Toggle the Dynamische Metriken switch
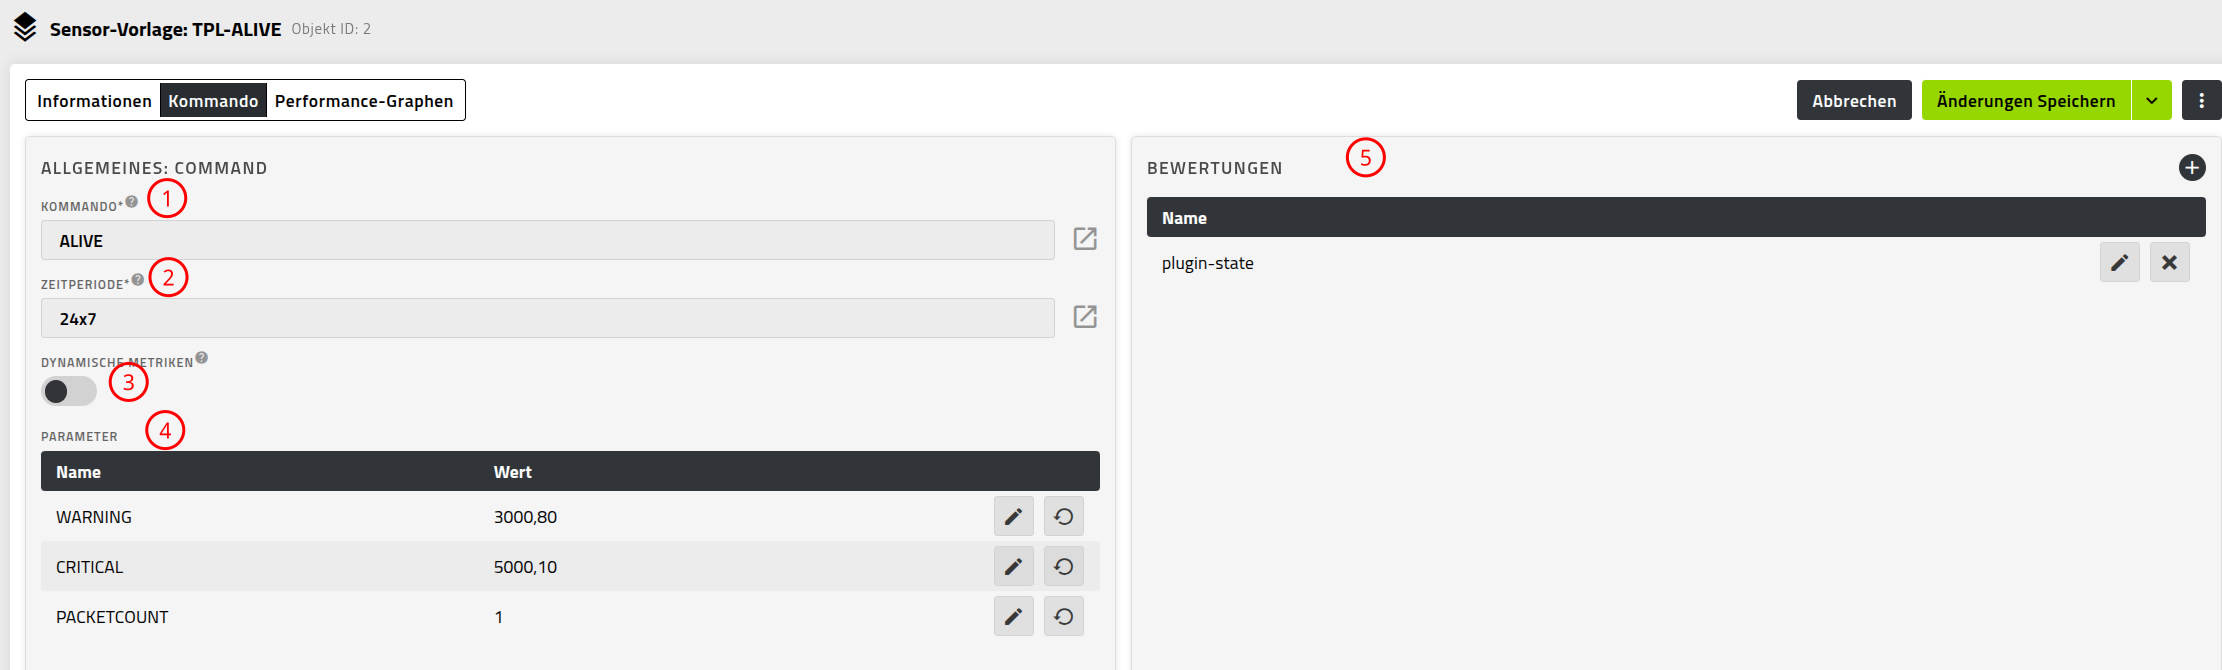 (69, 391)
